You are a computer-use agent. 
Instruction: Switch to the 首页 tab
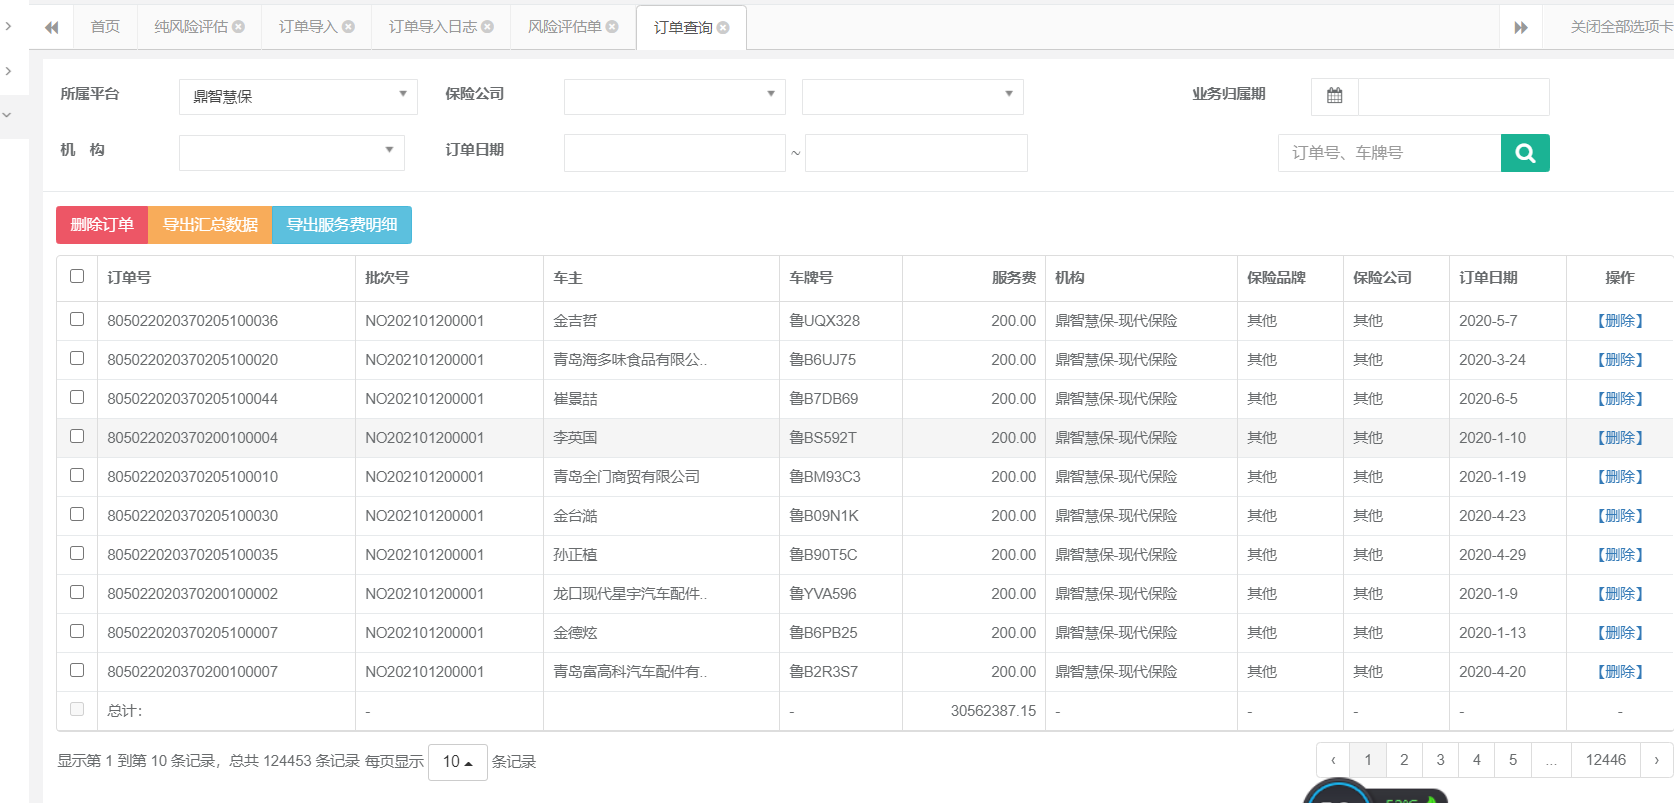click(105, 27)
